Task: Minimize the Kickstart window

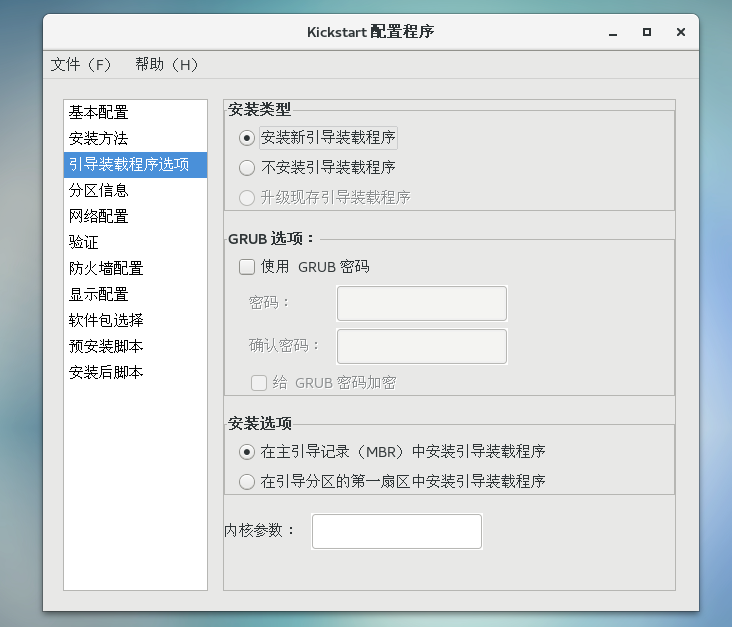Action: pyautogui.click(x=613, y=32)
